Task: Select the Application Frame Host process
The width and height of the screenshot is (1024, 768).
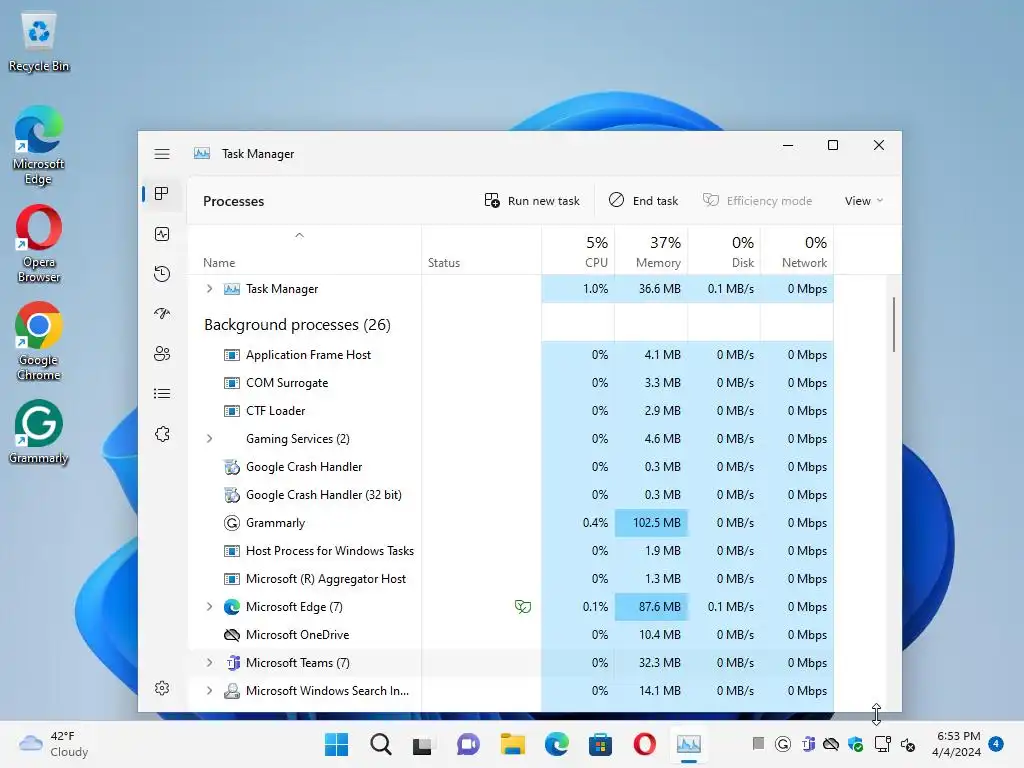Action: (511, 355)
